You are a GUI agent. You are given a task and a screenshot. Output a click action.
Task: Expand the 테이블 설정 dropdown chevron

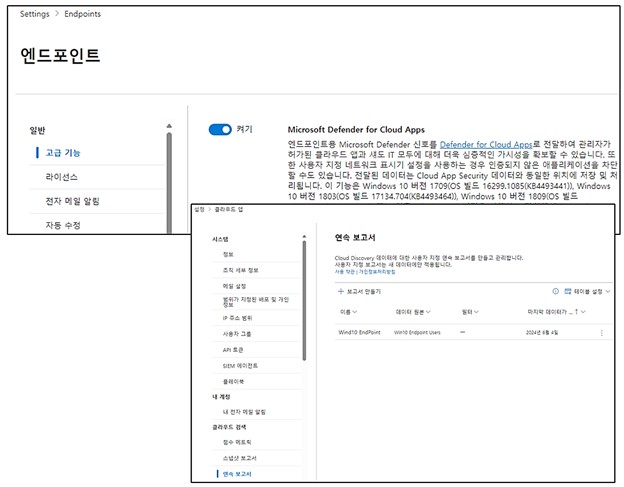tap(608, 292)
